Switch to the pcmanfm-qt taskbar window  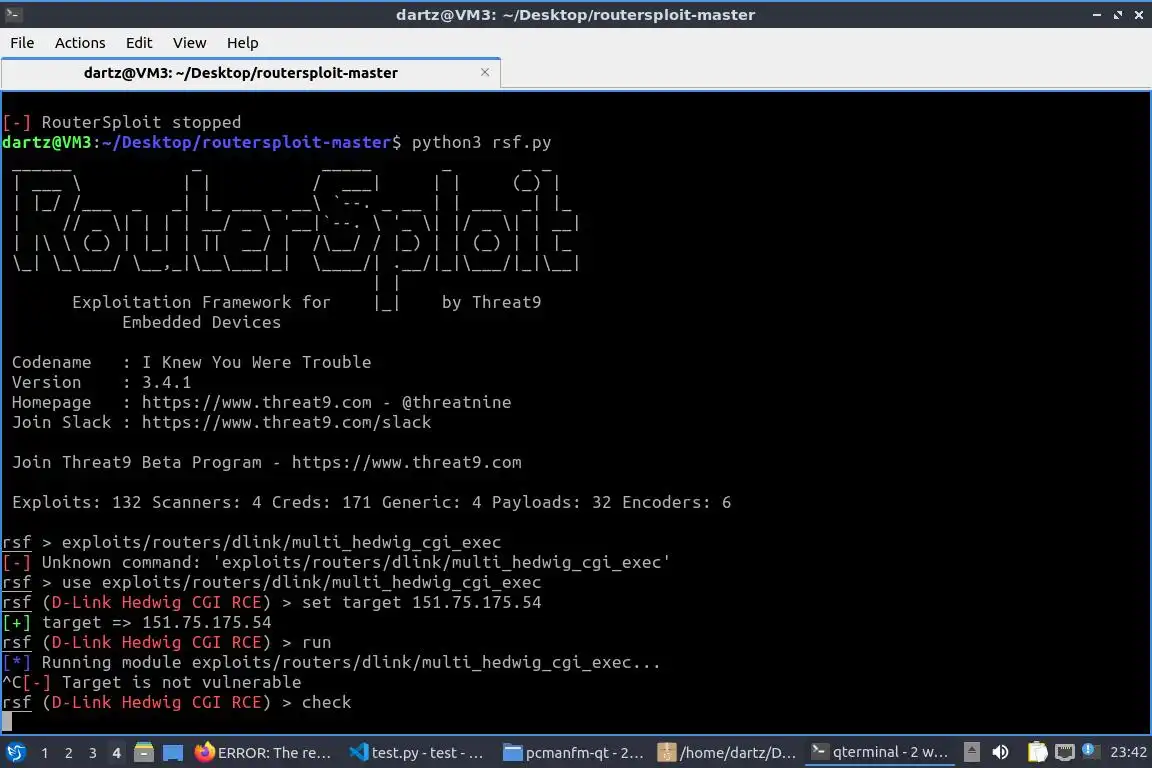(x=573, y=752)
